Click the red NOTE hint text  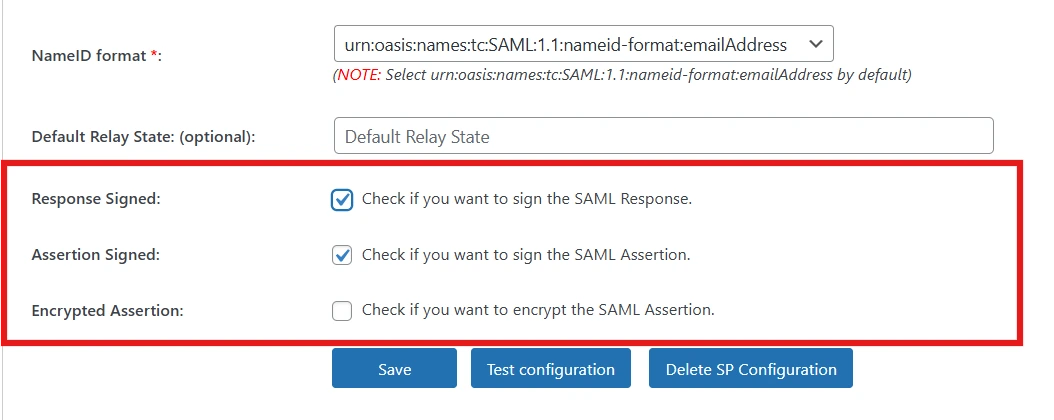click(358, 75)
